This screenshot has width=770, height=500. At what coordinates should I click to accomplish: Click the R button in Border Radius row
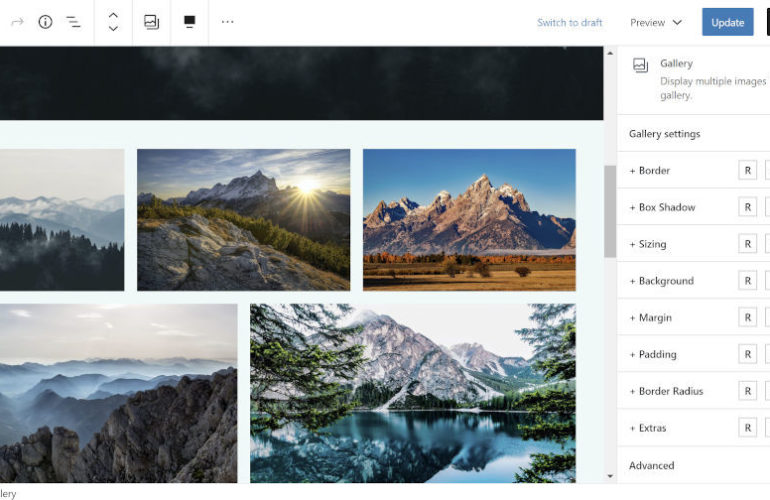(747, 391)
